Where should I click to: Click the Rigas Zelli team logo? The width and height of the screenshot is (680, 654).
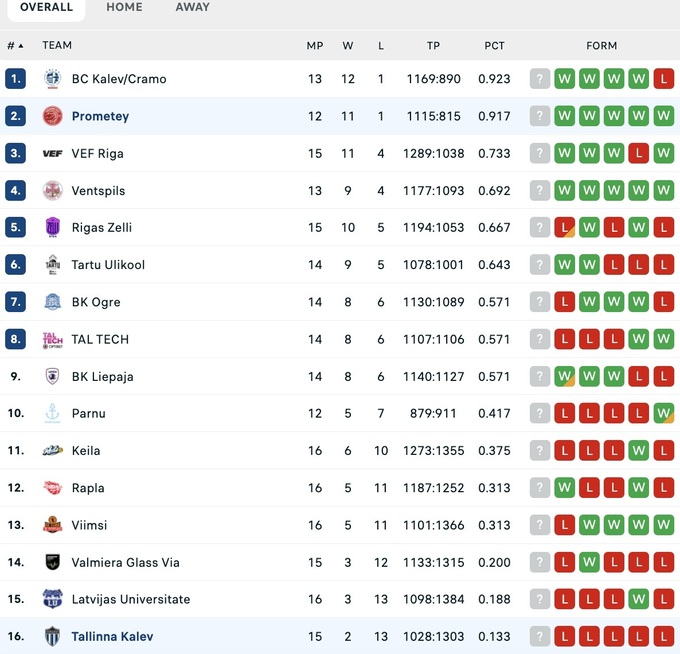(53, 228)
